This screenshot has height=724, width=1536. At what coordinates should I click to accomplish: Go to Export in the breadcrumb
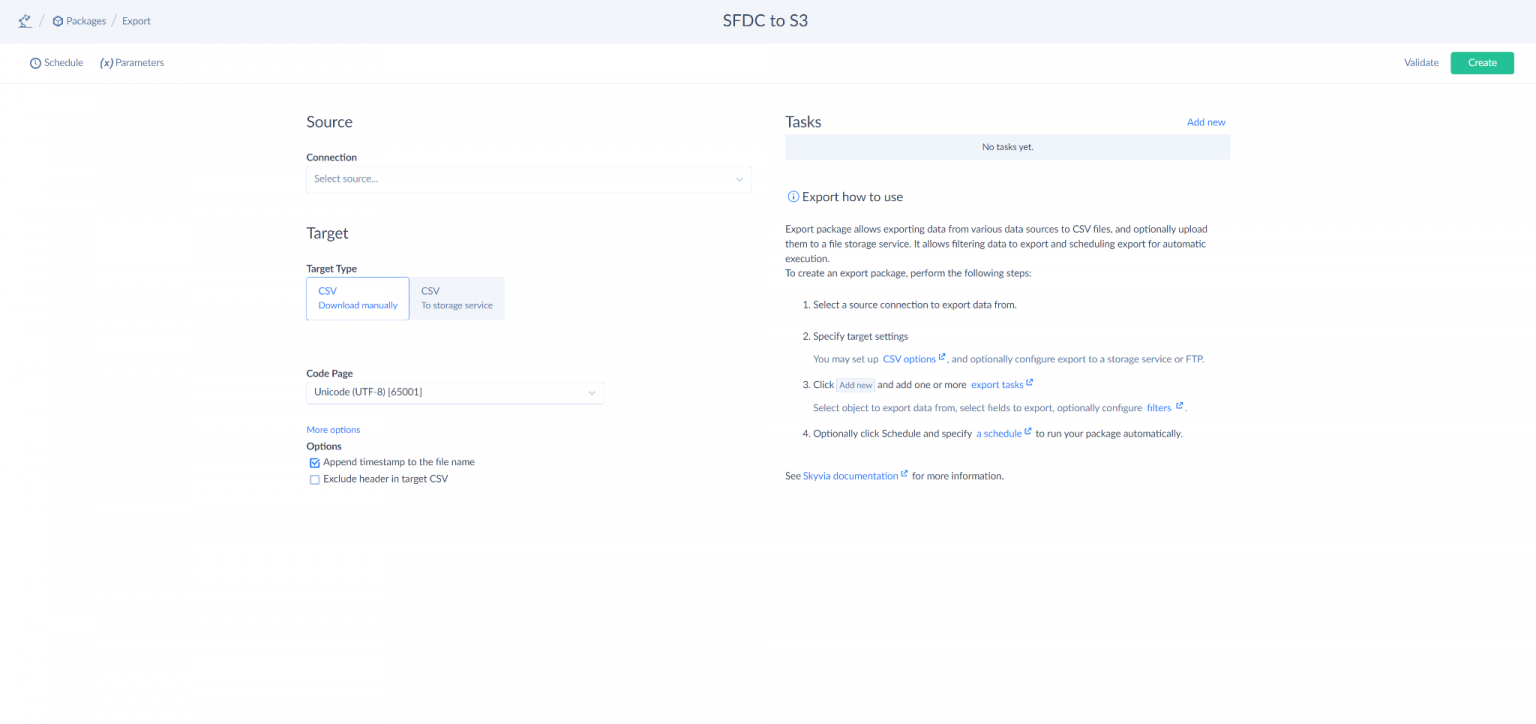click(x=137, y=21)
